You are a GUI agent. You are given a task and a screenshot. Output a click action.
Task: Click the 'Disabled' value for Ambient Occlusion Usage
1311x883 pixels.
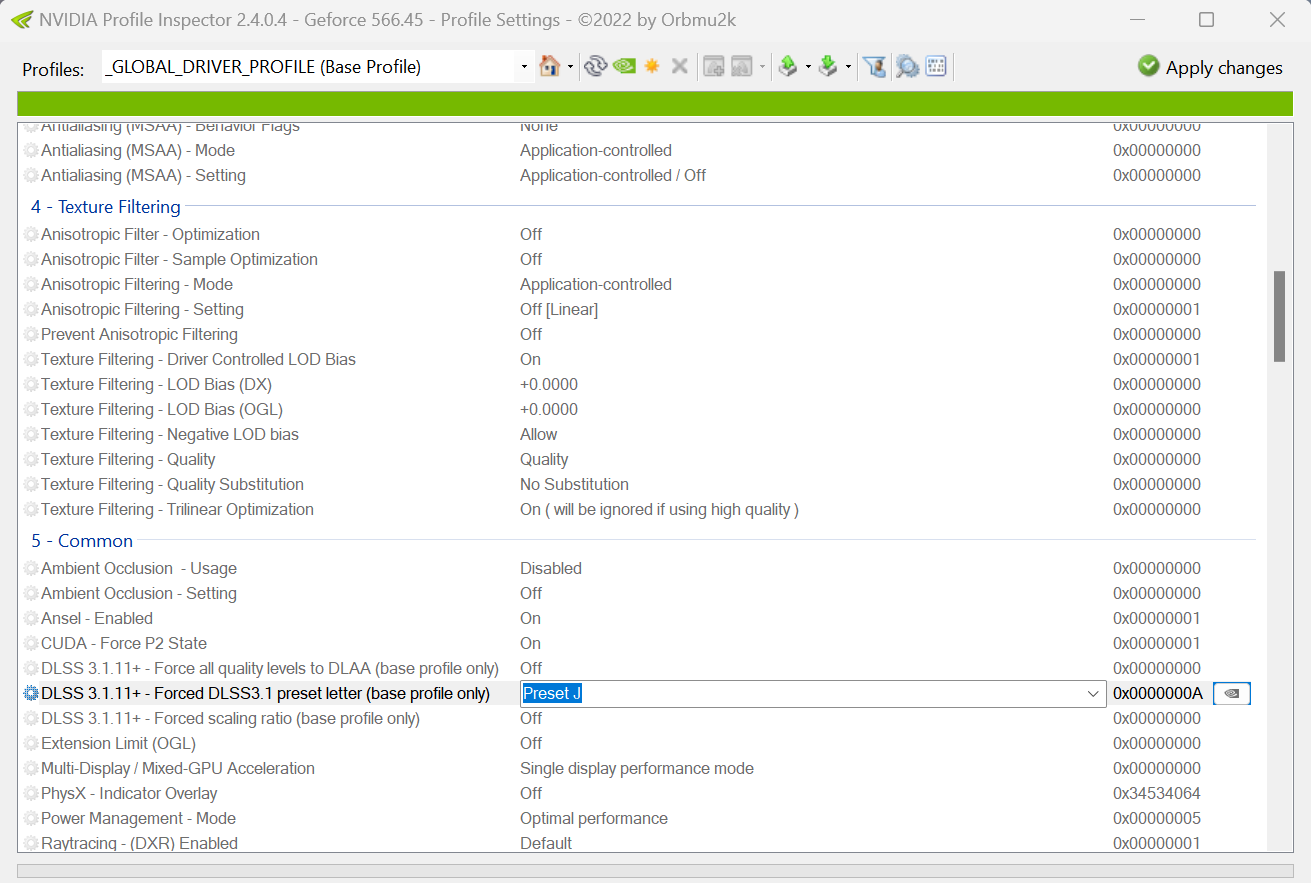[551, 569]
